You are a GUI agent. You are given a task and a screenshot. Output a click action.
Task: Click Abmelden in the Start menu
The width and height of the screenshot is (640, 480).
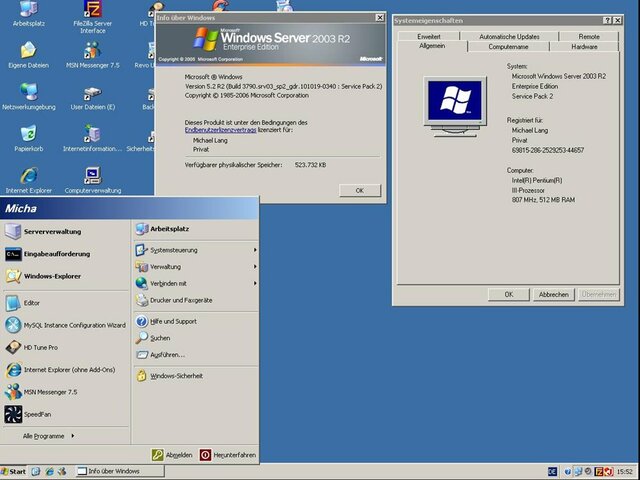(172, 455)
